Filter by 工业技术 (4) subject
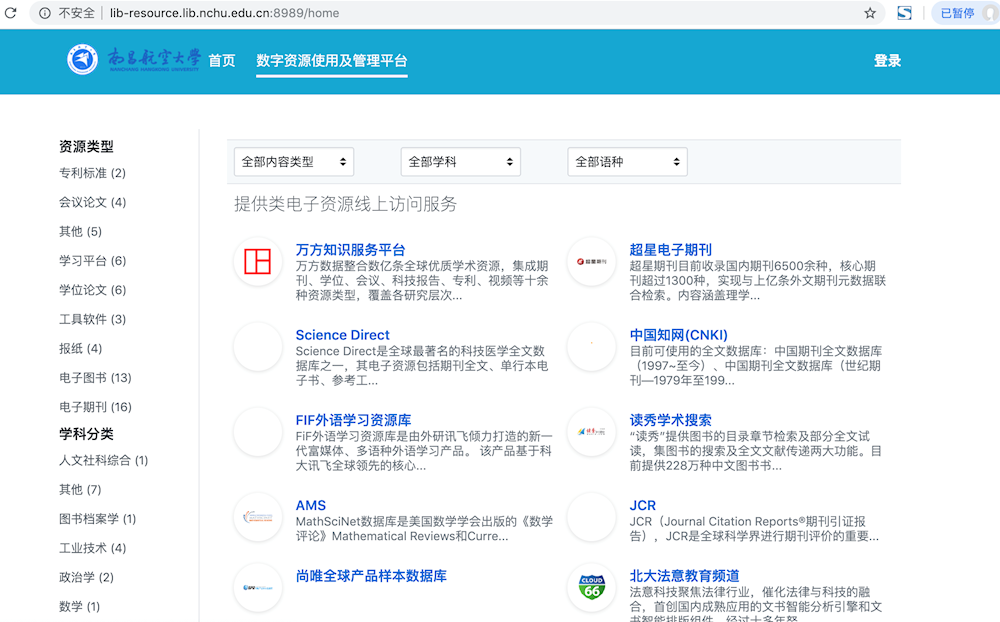The height and width of the screenshot is (622, 1000). pos(92,549)
